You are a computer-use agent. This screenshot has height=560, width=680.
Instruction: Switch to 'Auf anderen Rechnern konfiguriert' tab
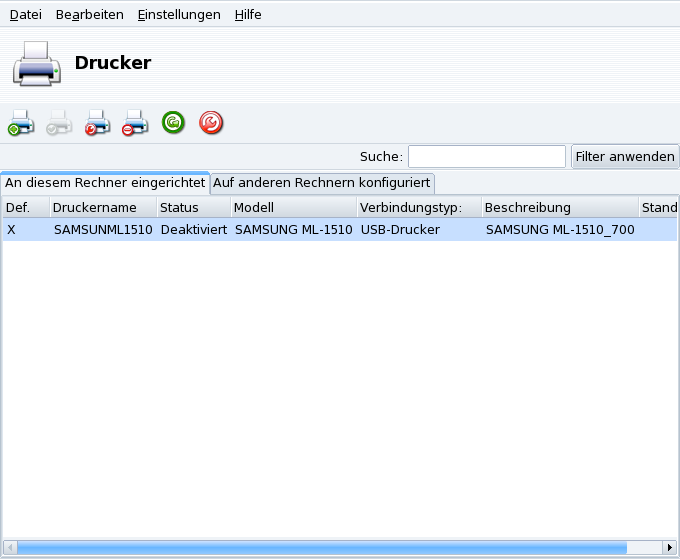click(x=321, y=183)
